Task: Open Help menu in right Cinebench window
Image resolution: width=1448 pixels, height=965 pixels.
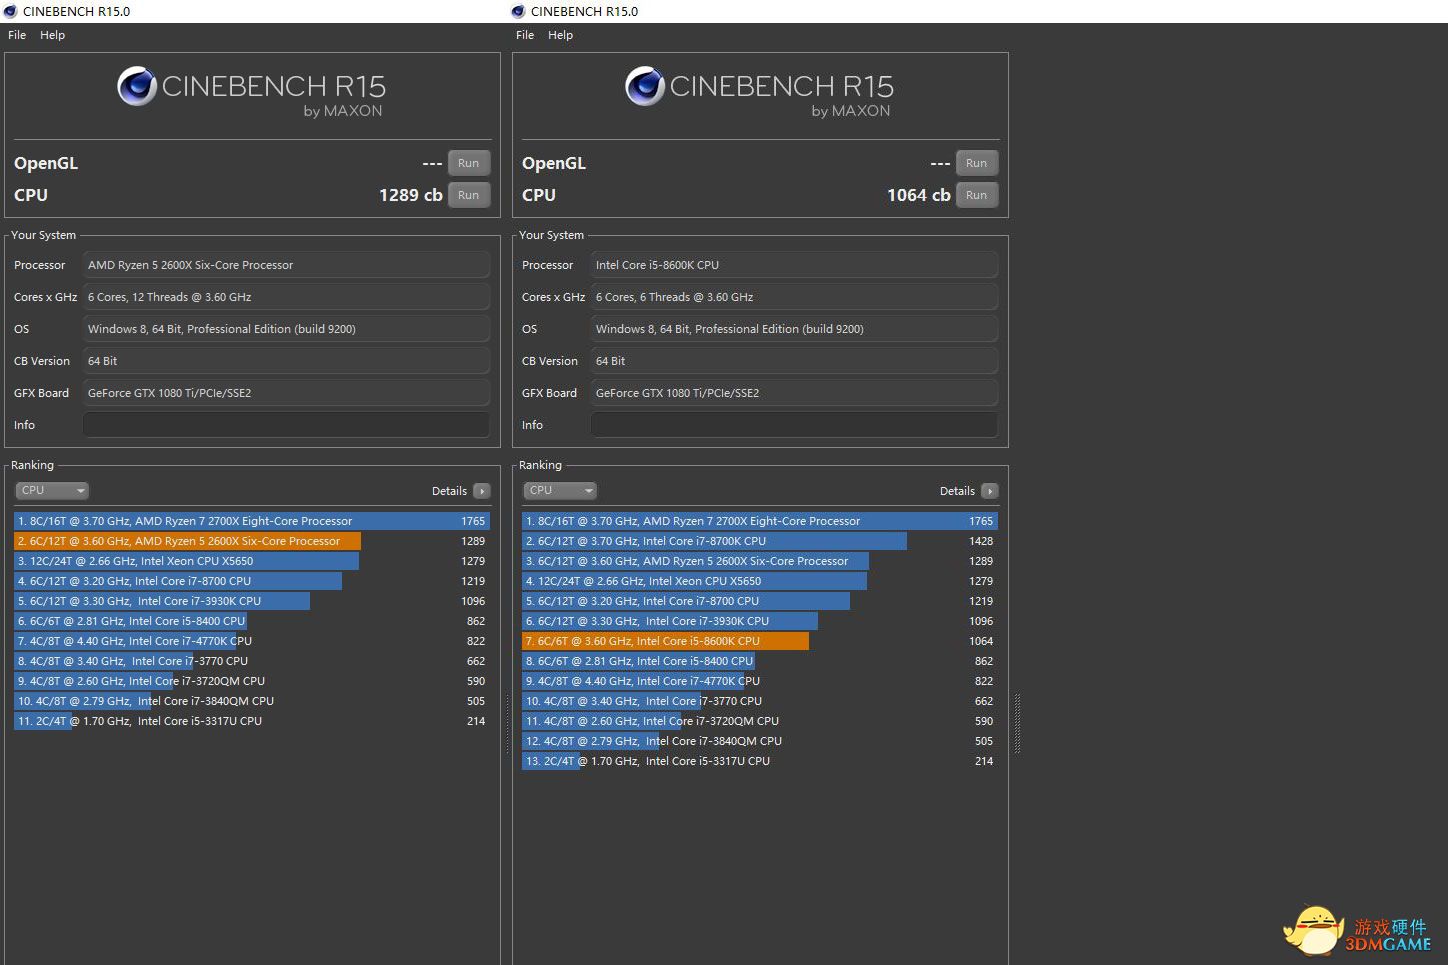Action: pos(560,35)
